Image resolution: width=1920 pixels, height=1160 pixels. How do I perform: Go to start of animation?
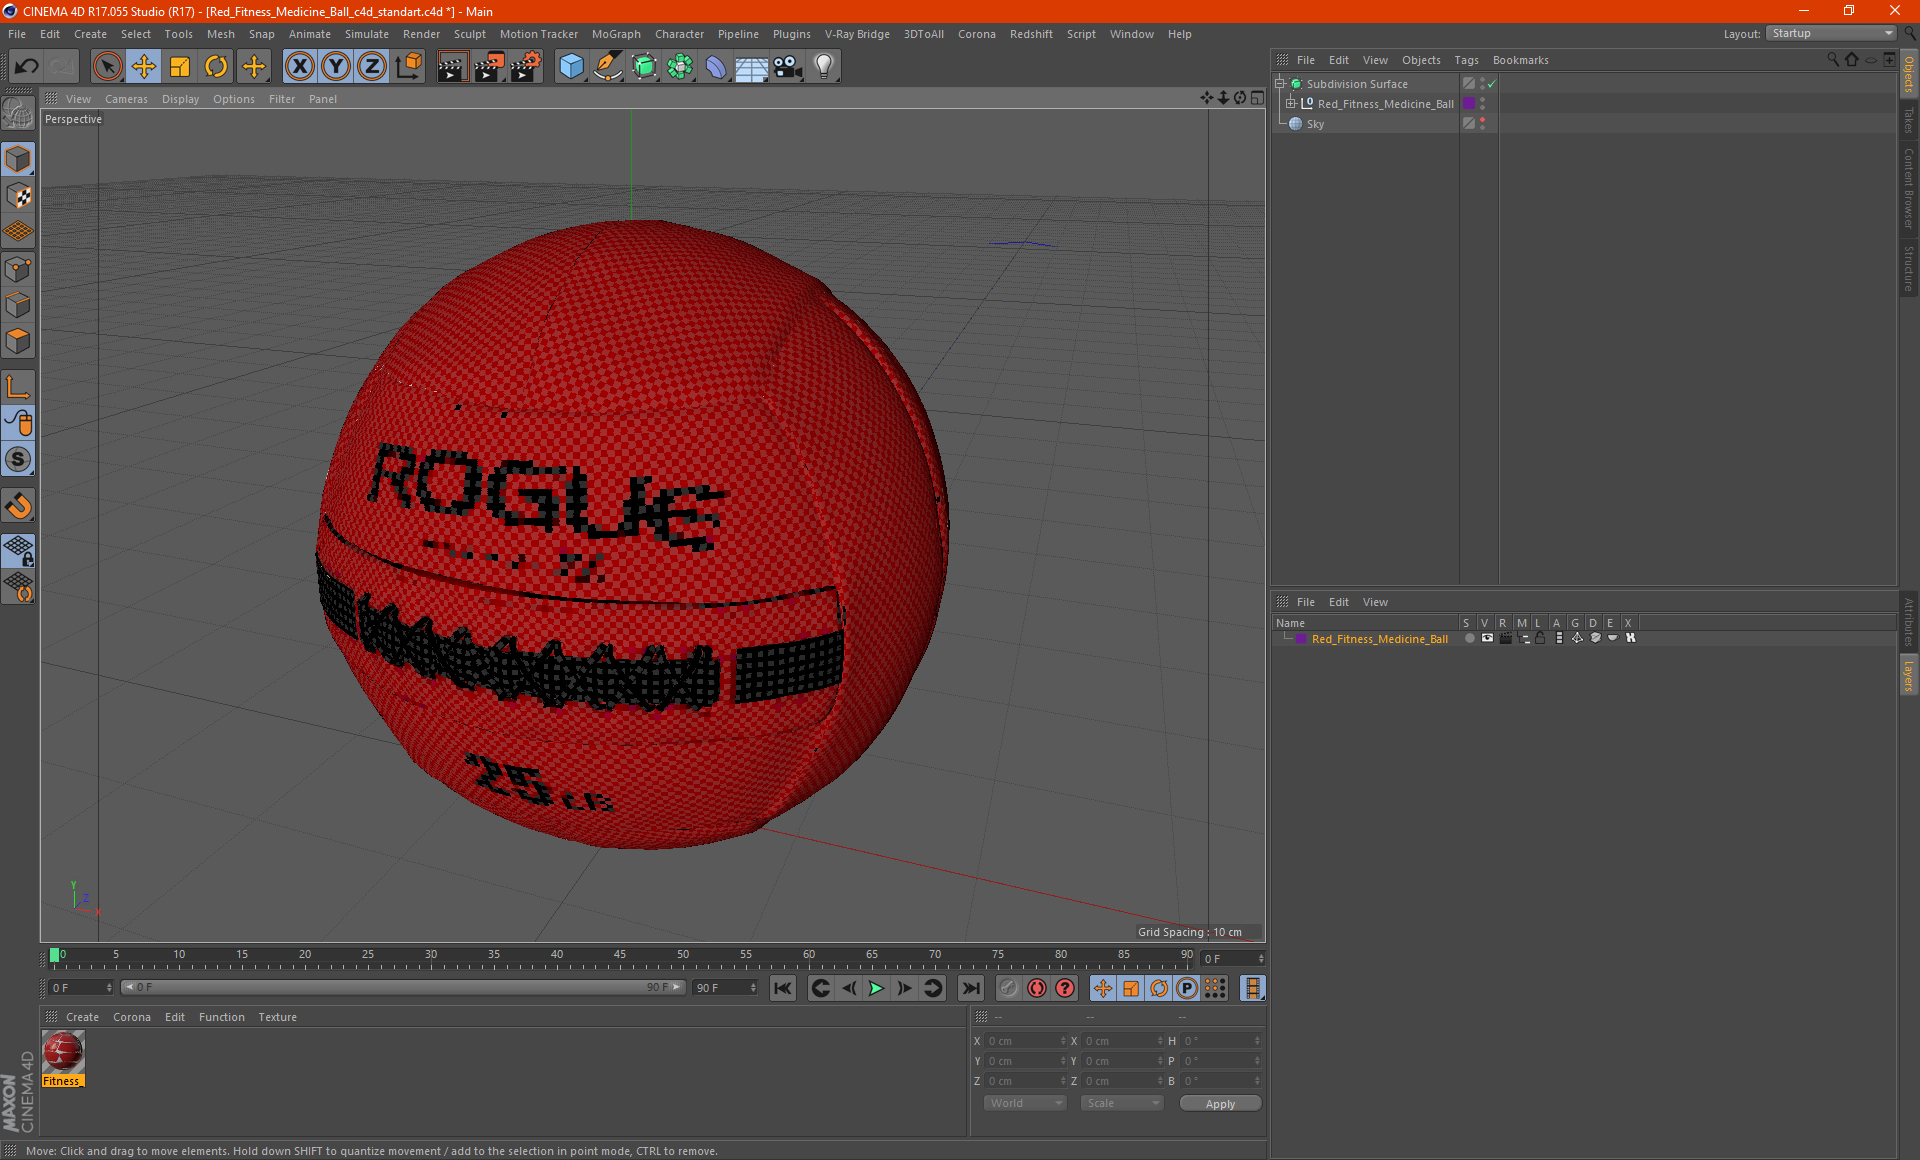point(783,988)
